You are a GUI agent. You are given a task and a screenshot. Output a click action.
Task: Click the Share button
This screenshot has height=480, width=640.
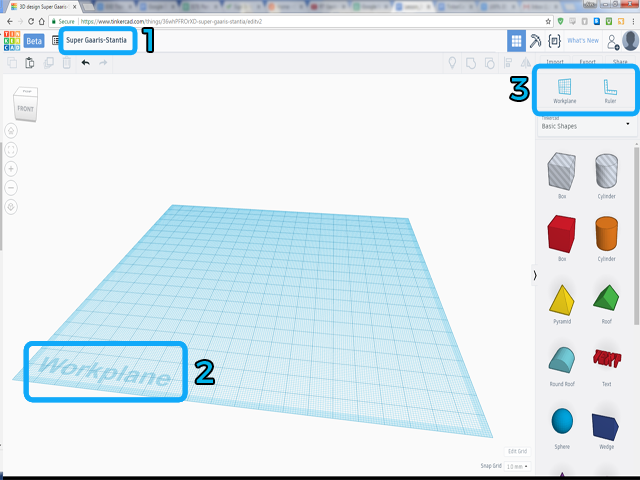tap(620, 62)
